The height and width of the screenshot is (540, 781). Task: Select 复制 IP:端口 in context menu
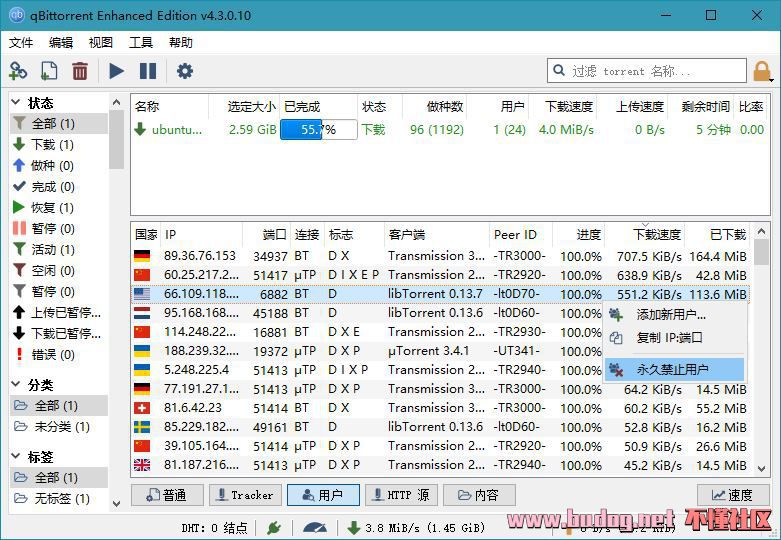[x=669, y=338]
